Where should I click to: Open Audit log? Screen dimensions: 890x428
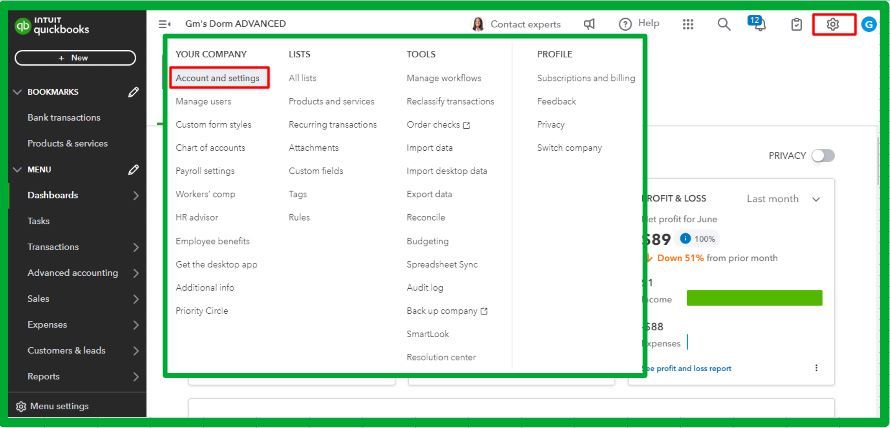coord(425,287)
